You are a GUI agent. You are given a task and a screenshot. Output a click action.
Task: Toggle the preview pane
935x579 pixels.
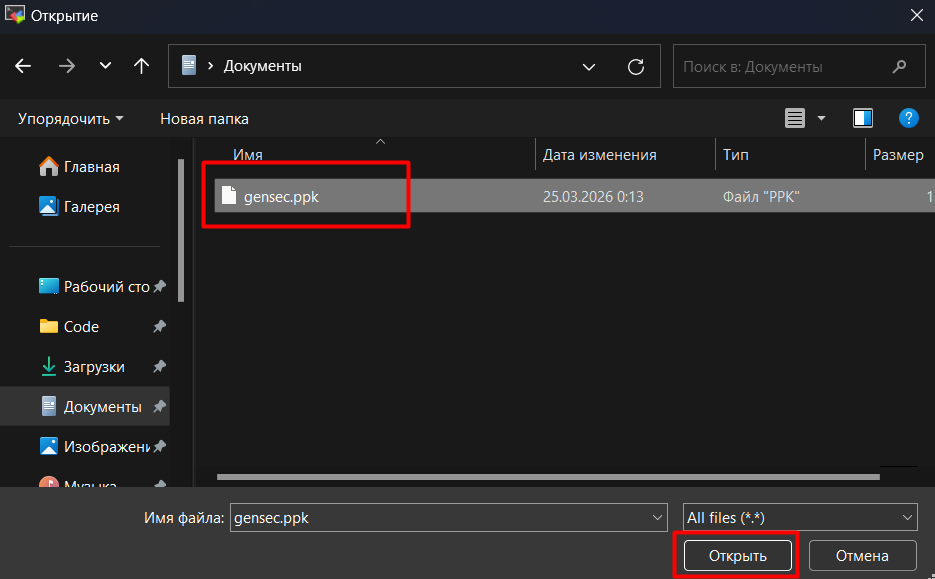tap(863, 118)
